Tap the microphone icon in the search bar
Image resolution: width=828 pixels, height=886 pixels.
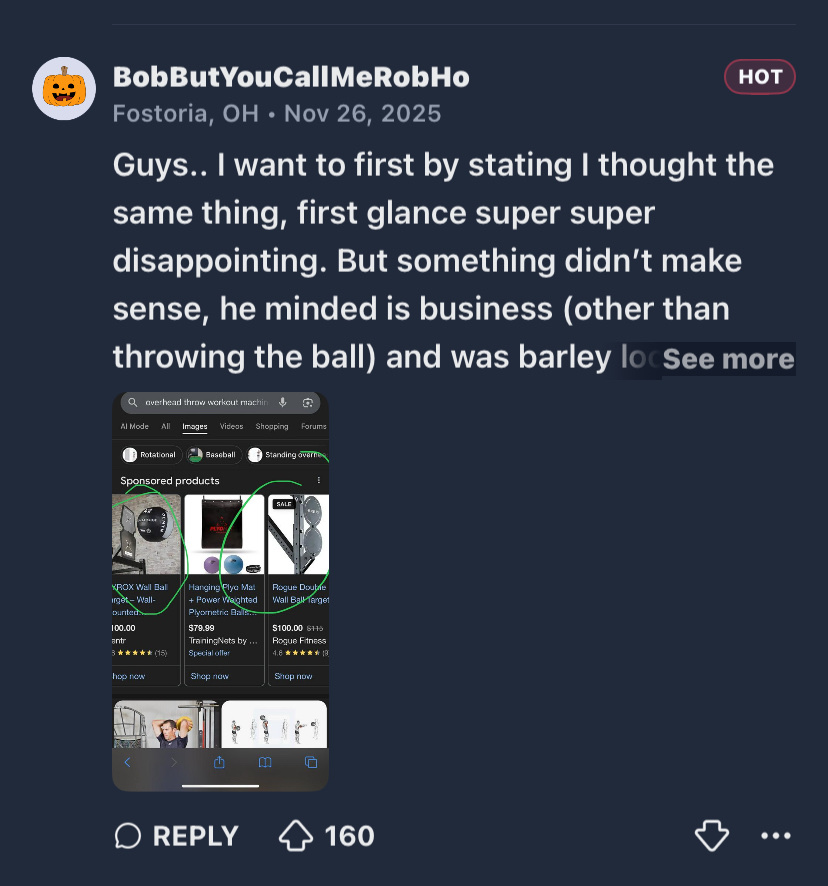point(283,402)
